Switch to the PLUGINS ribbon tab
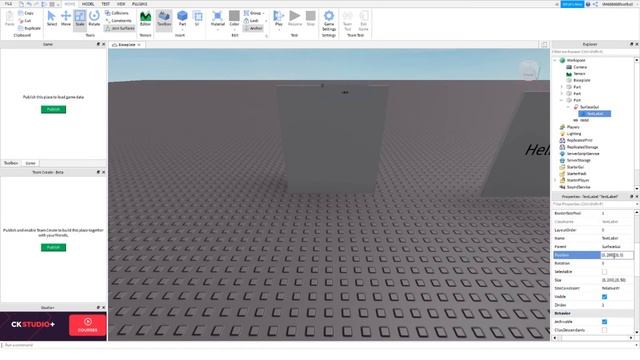Screen dimensions: 640x360 coord(140,4)
